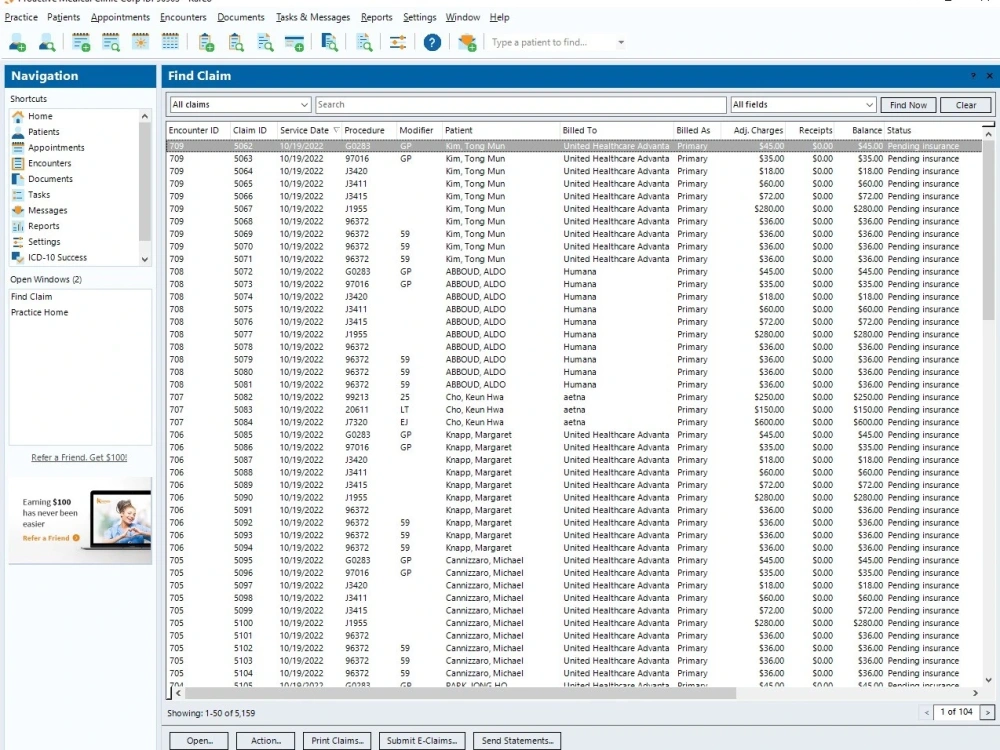Open the Encounters menu
Screen dimensions: 1000x750
coord(183,17)
